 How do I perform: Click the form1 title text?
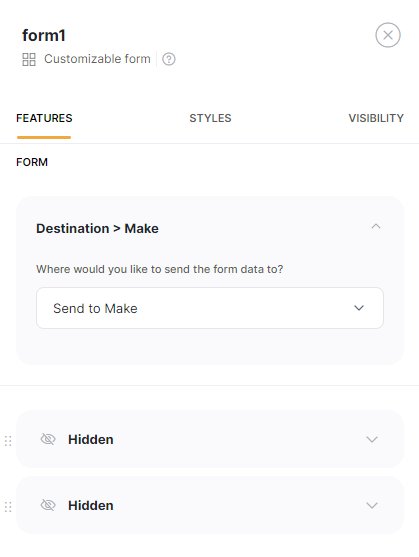coord(44,36)
